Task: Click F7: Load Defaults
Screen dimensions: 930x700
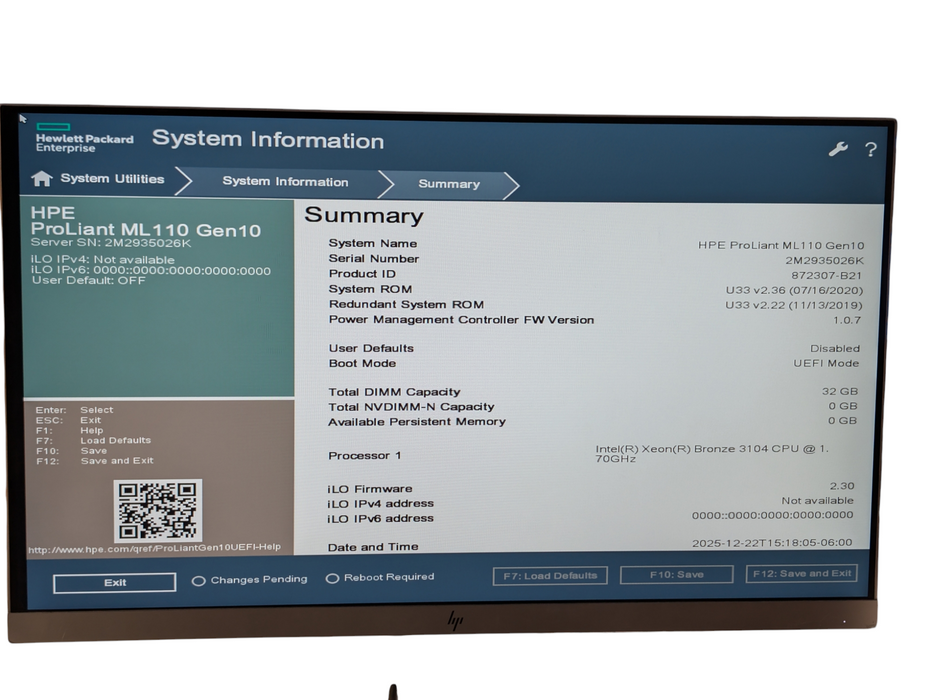Action: pos(550,574)
